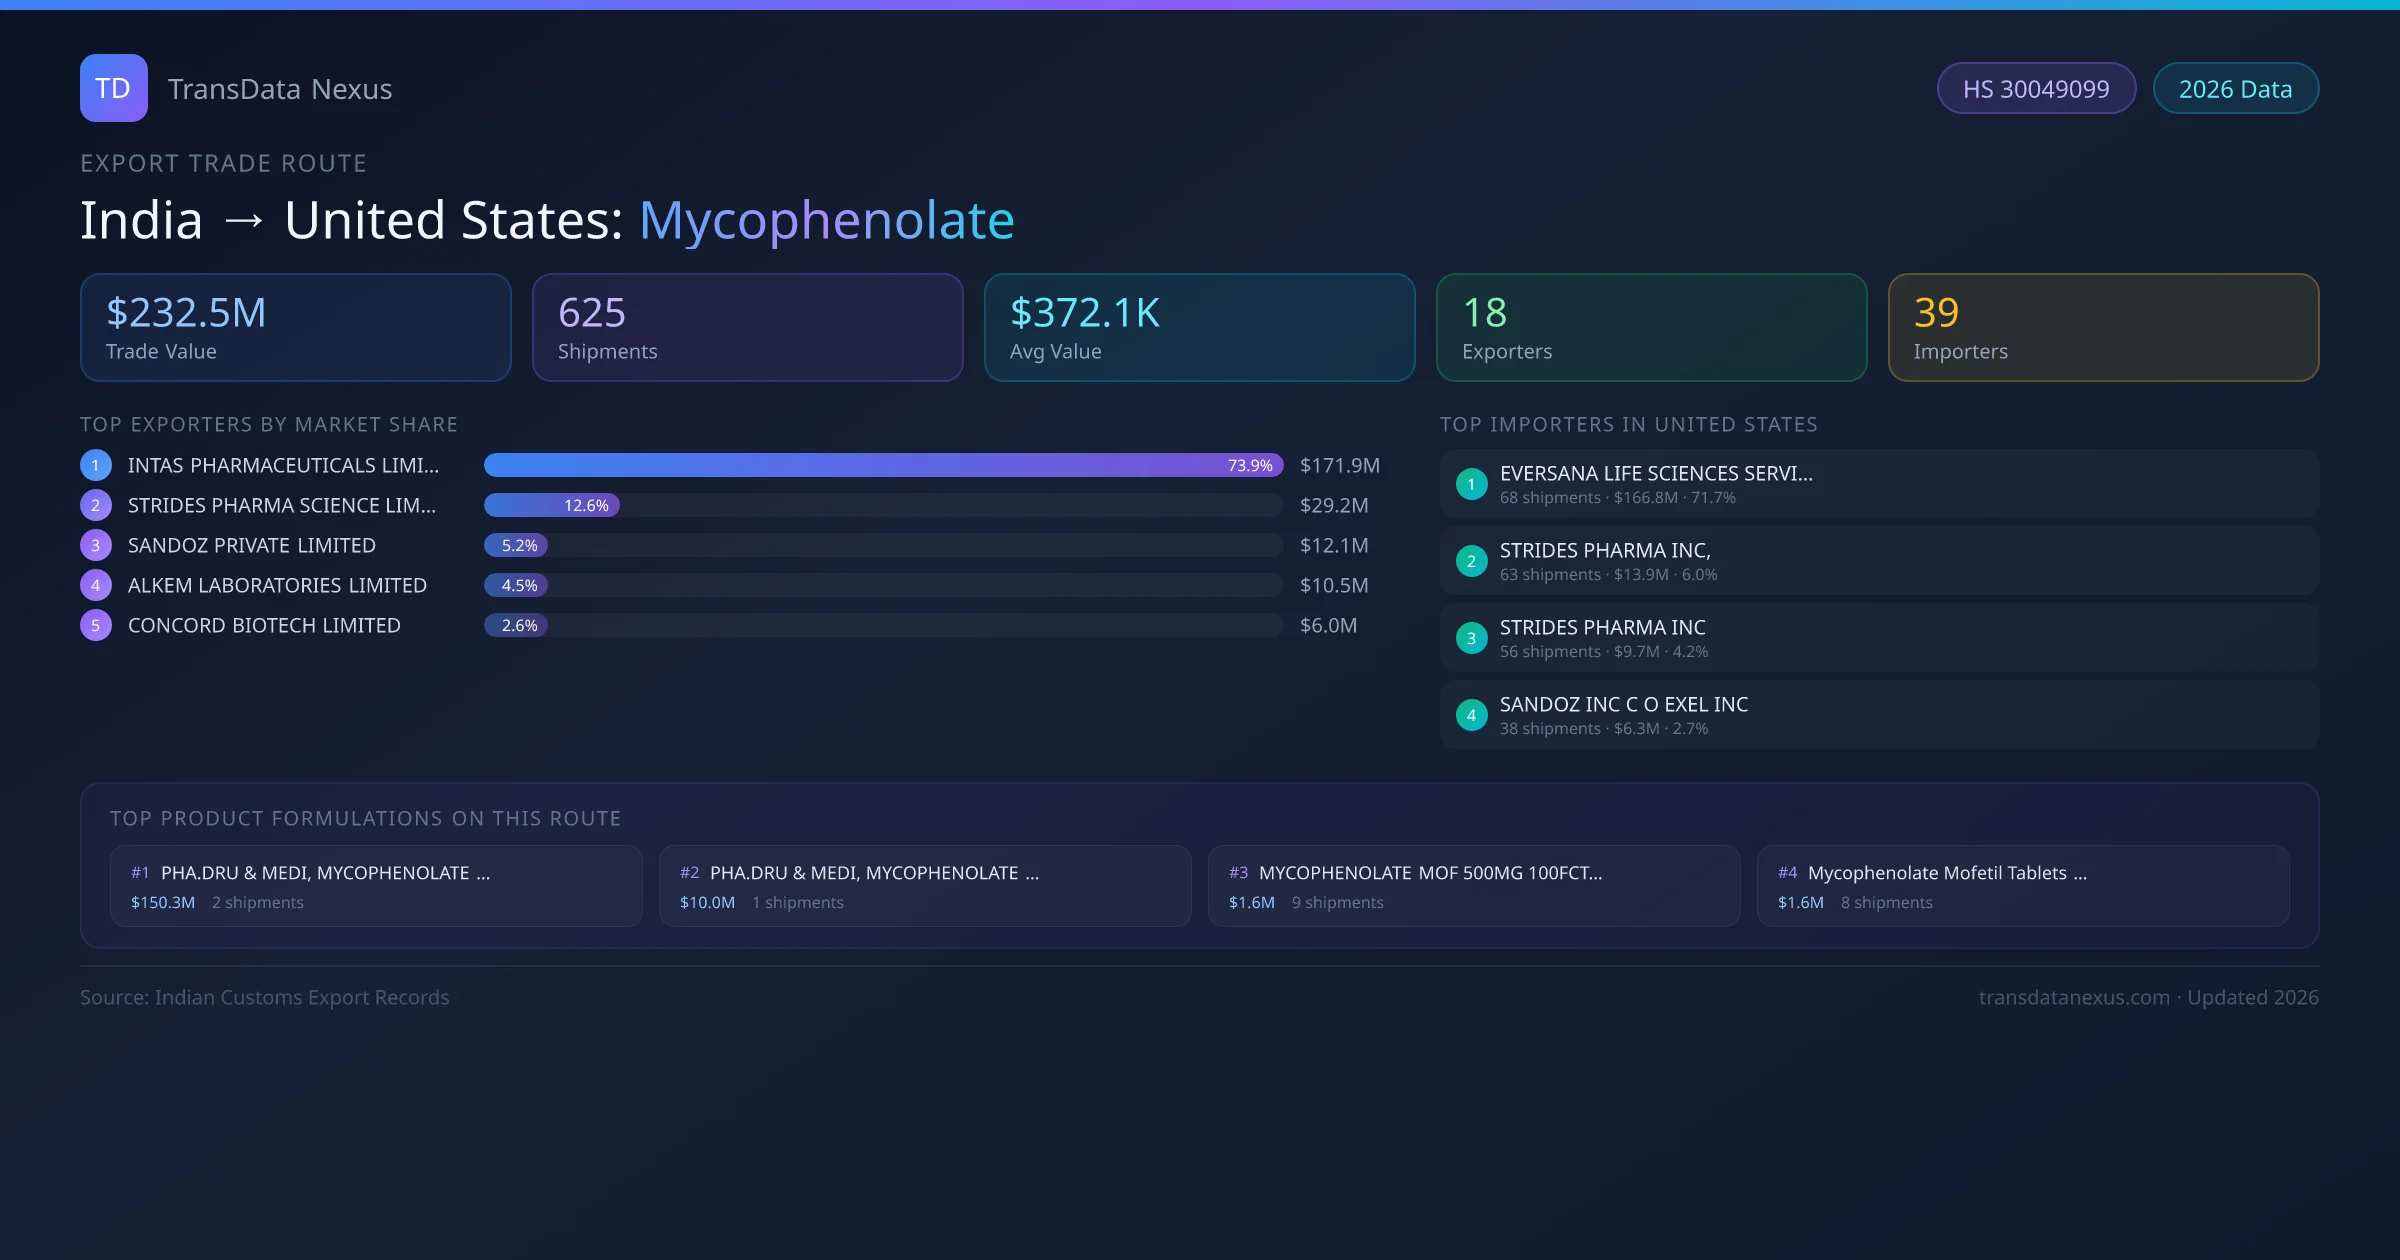Click green rank 2 badge for Strides Pharma Inc,
This screenshot has height=1260, width=2400.
(1471, 561)
